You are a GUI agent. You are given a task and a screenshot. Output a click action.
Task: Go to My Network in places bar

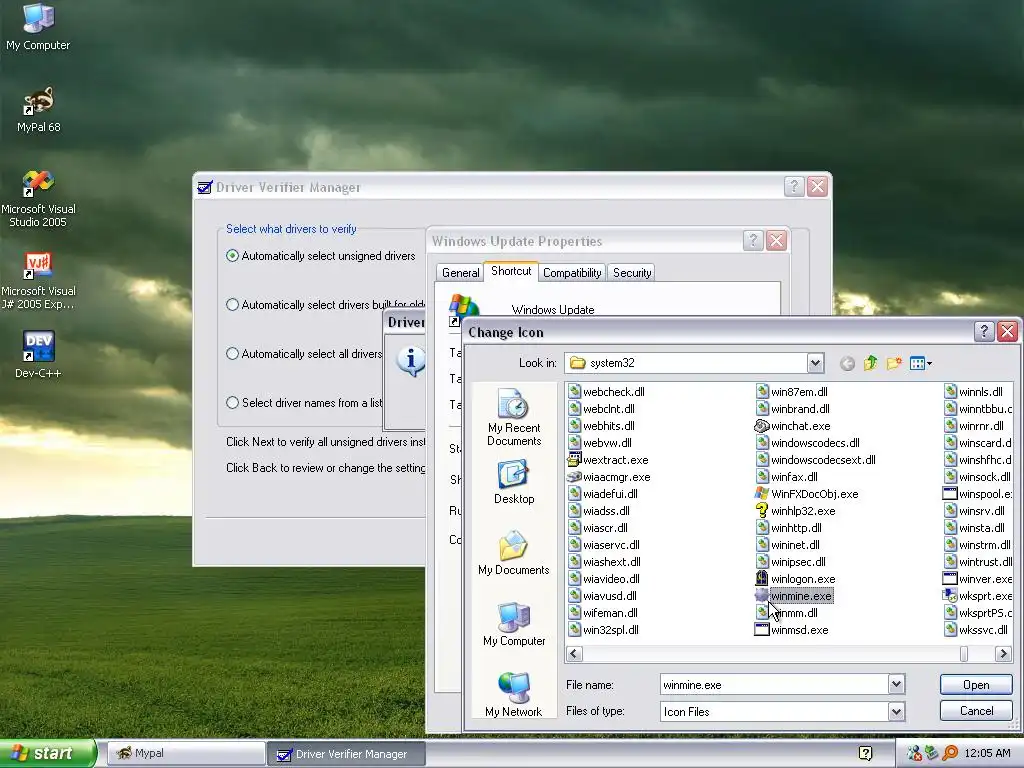[514, 695]
